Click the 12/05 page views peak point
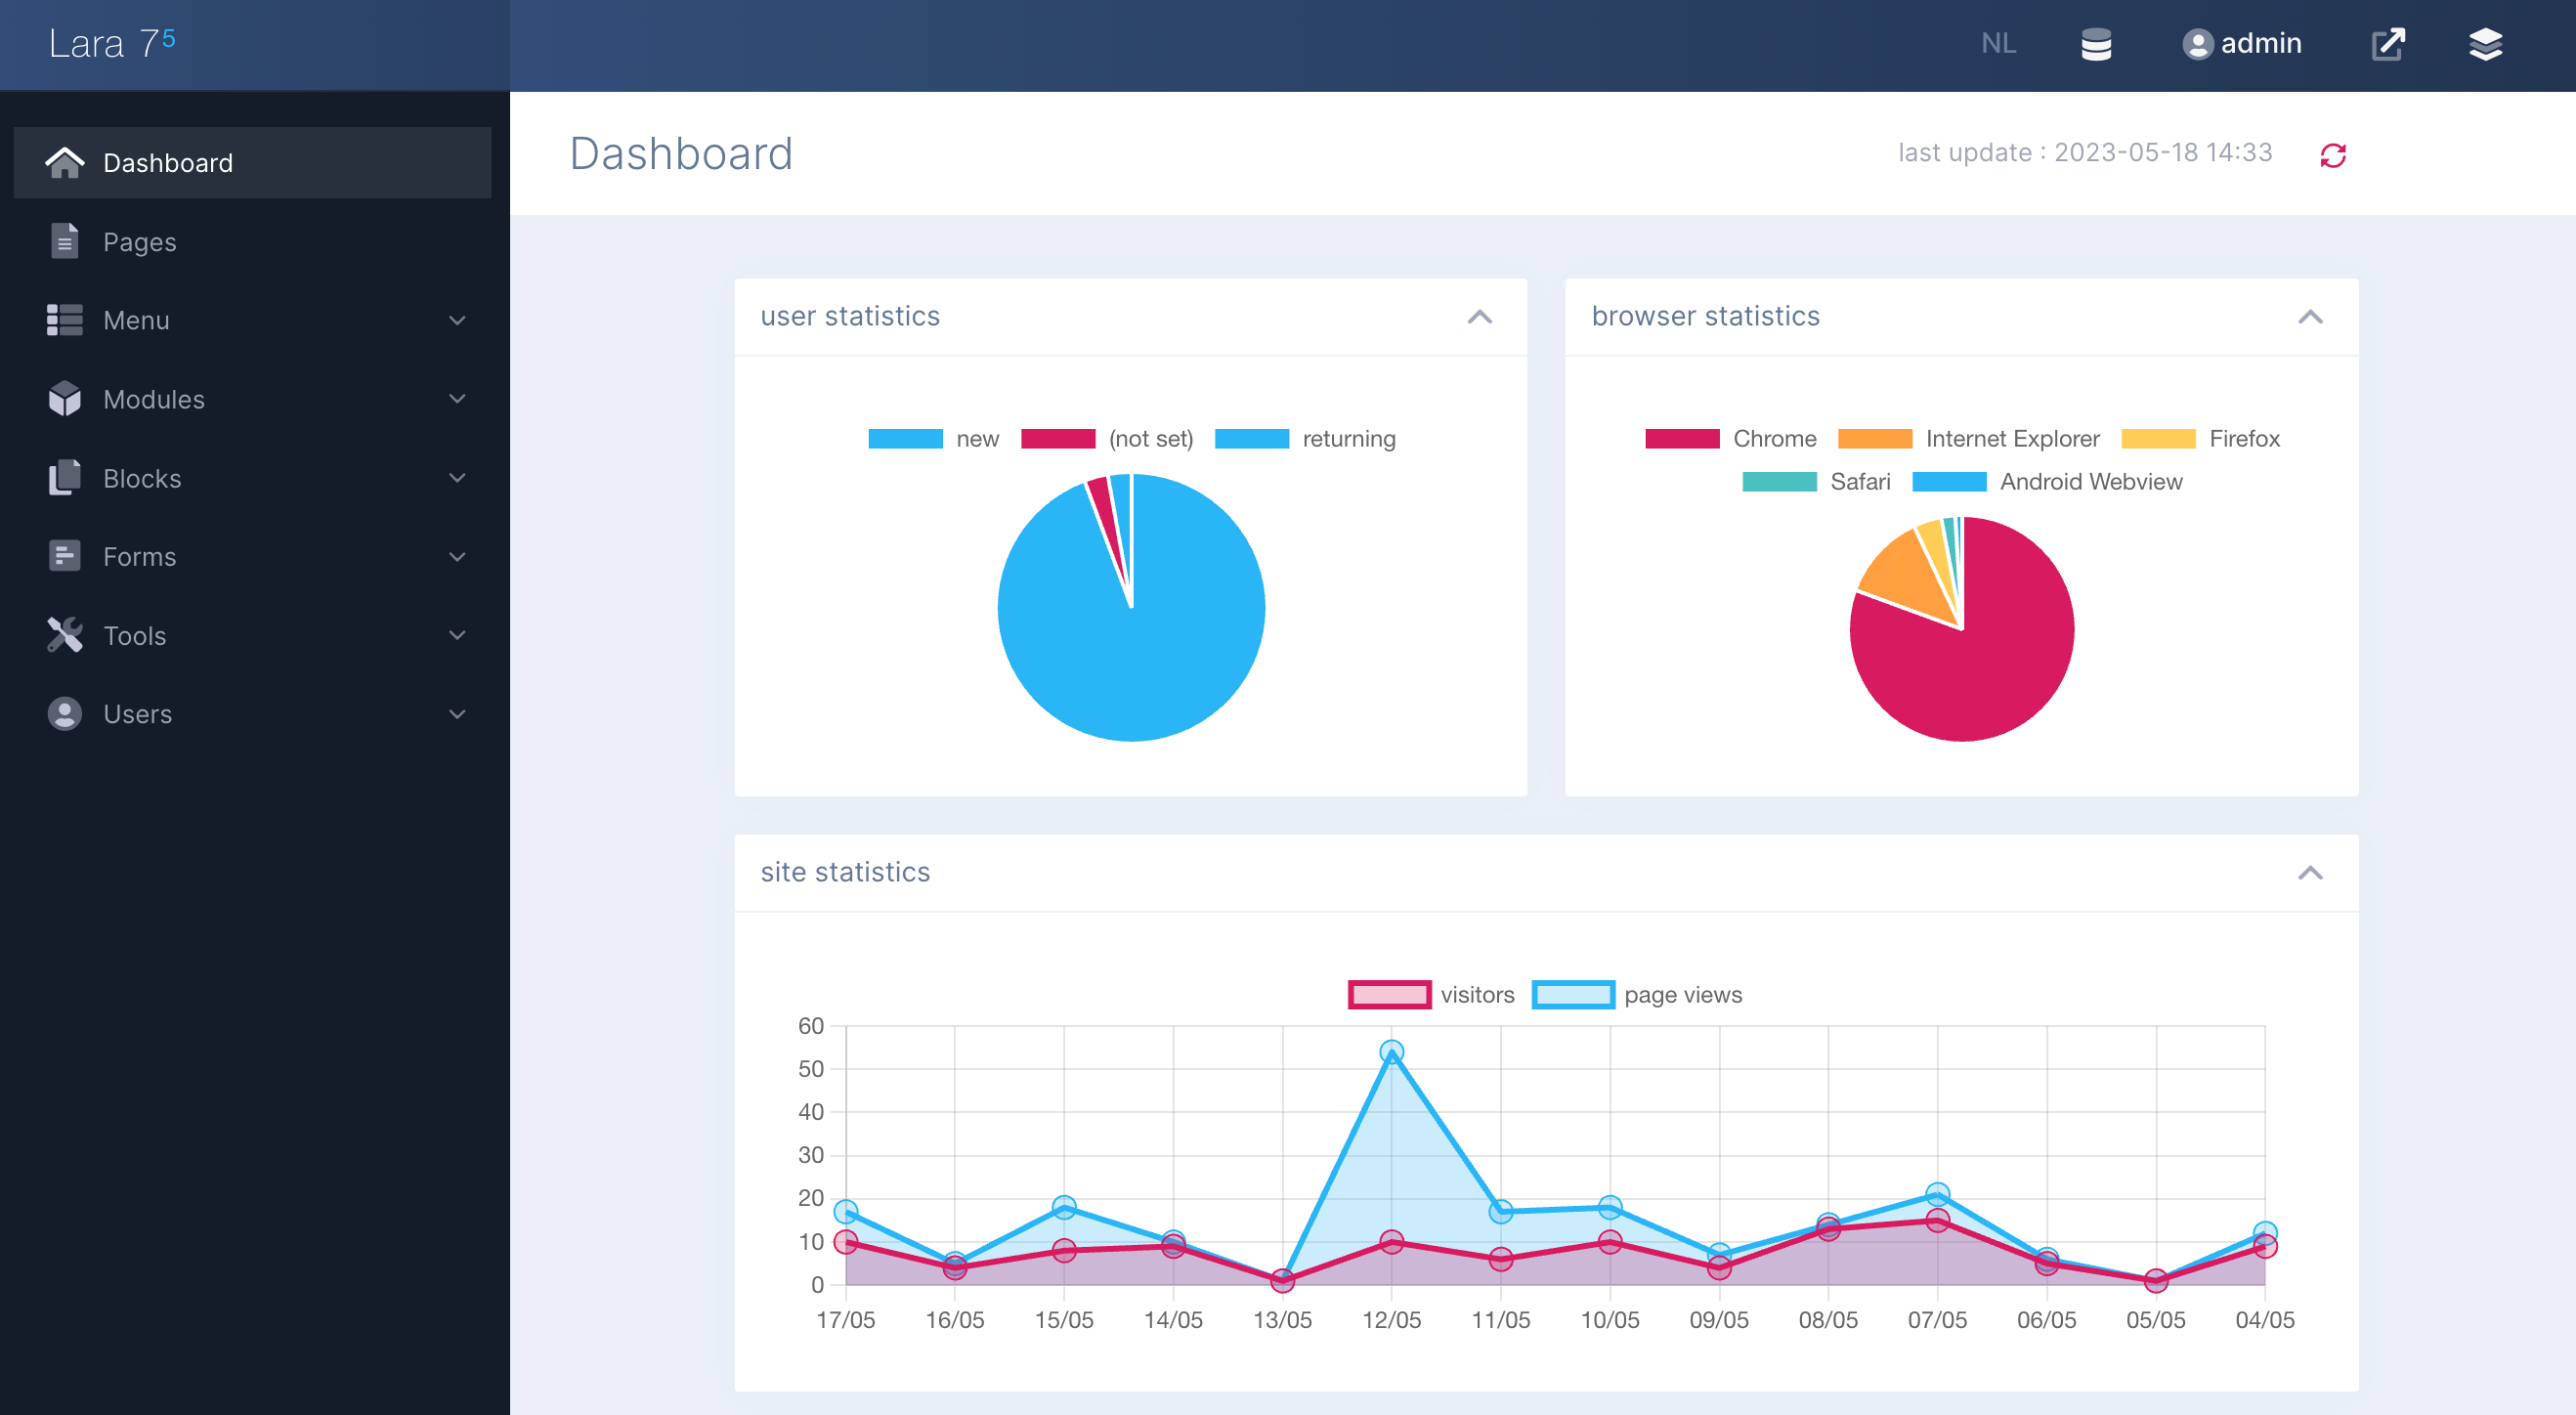2576x1415 pixels. click(x=1391, y=1052)
